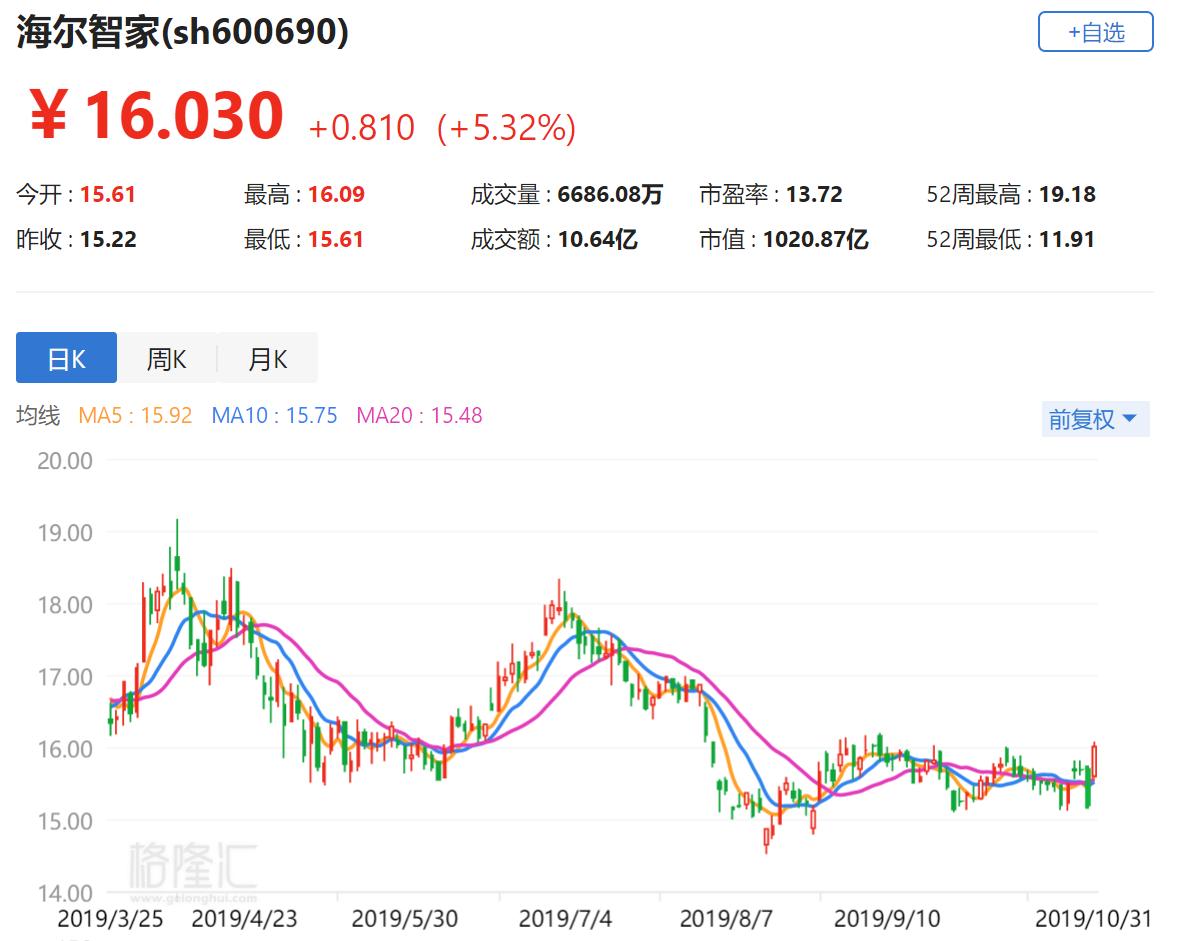Click the stock title 海尔智家(sh600690)

[x=182, y=32]
